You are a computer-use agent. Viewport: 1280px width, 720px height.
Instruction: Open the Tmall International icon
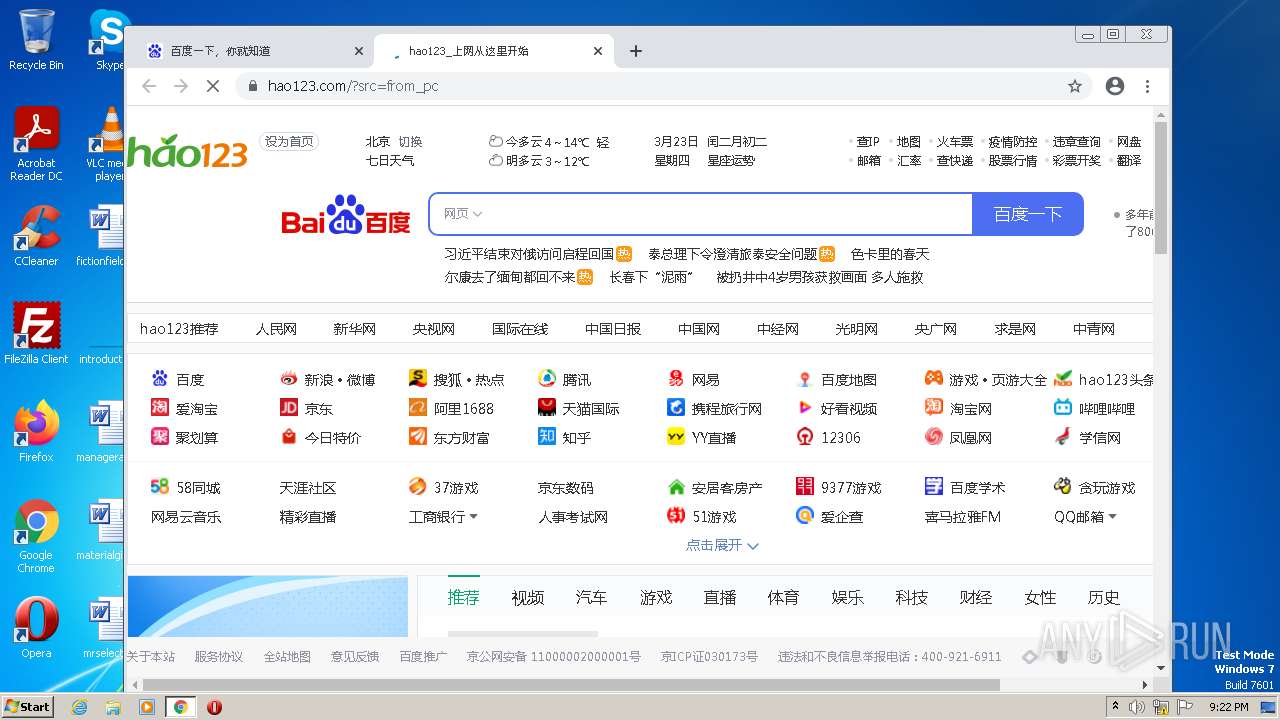[x=547, y=408]
